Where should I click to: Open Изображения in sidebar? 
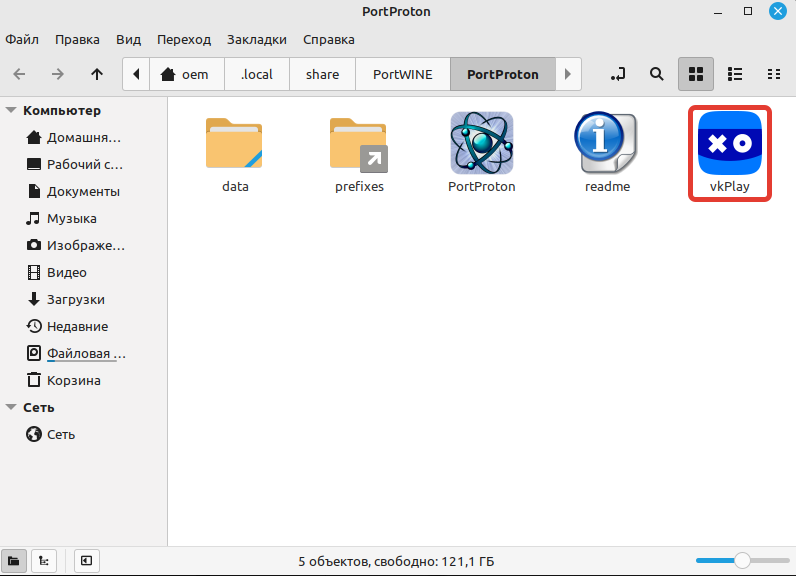[x=75, y=246]
